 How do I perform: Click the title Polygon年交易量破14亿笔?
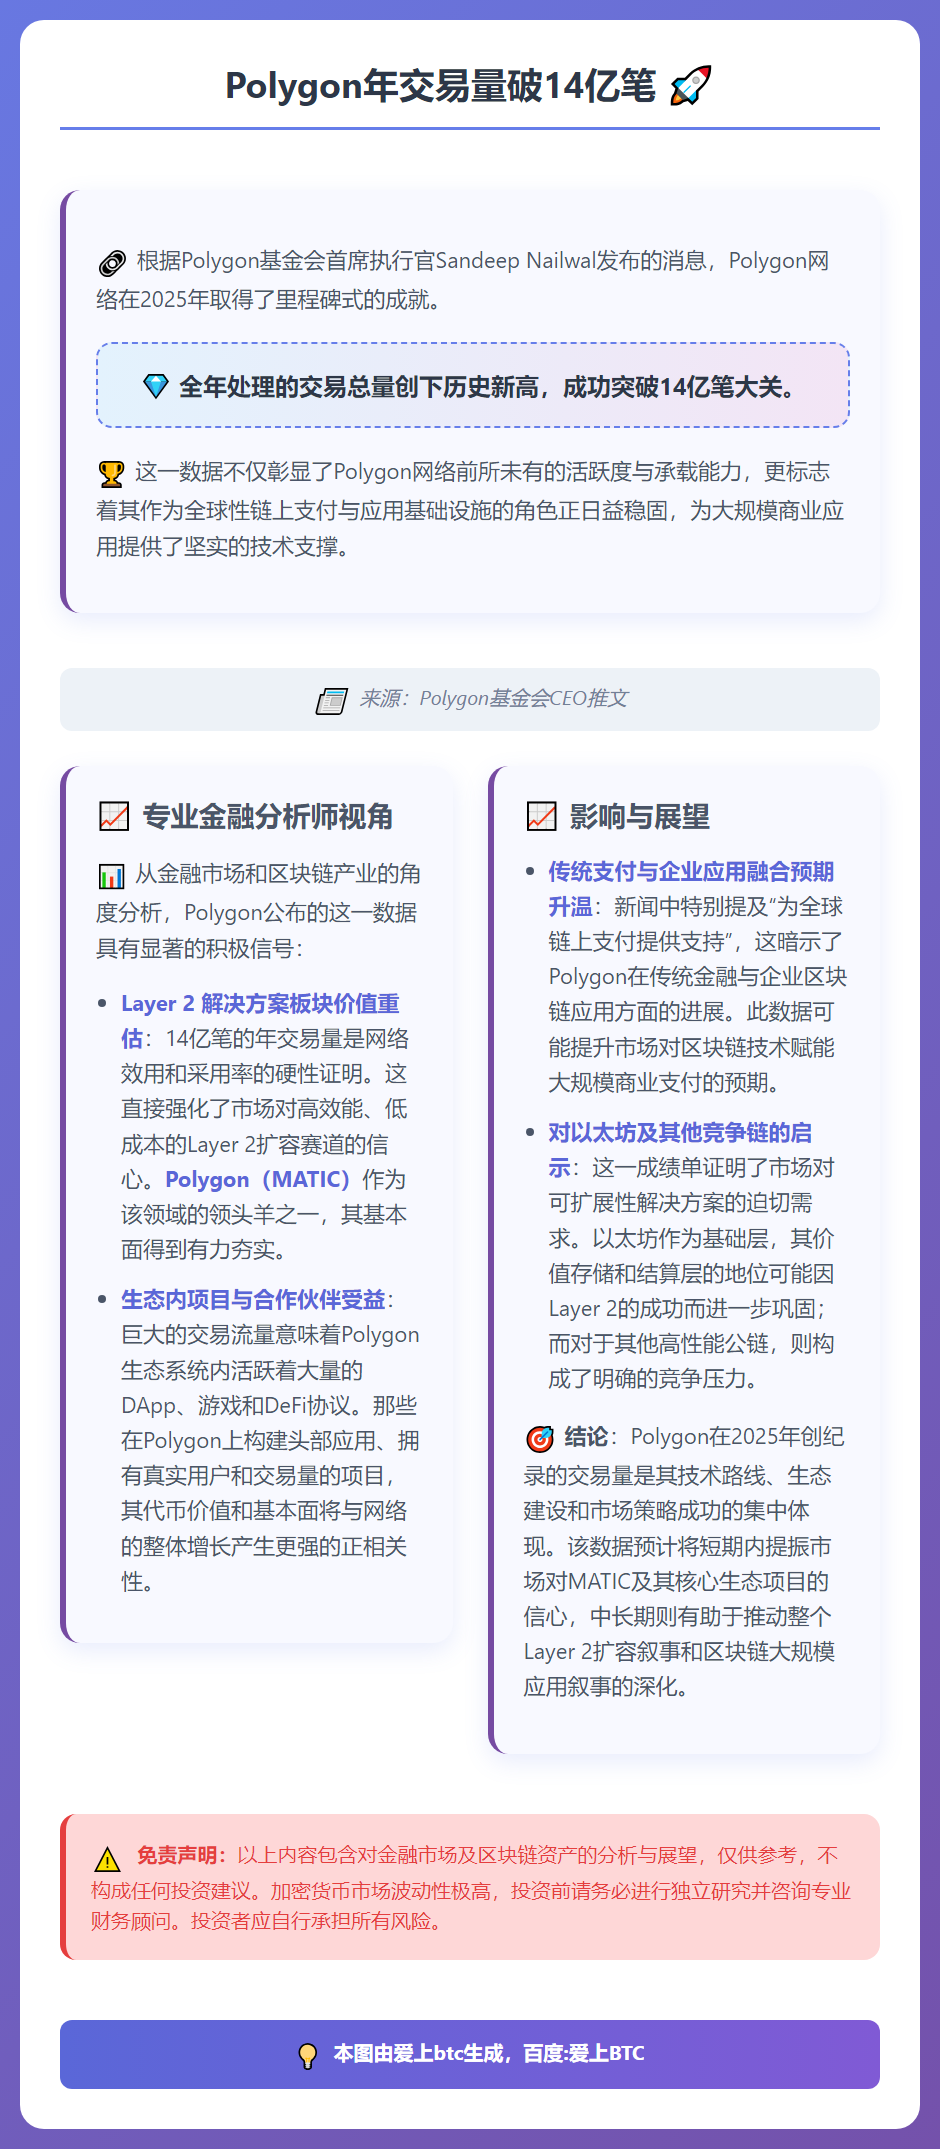440,86
